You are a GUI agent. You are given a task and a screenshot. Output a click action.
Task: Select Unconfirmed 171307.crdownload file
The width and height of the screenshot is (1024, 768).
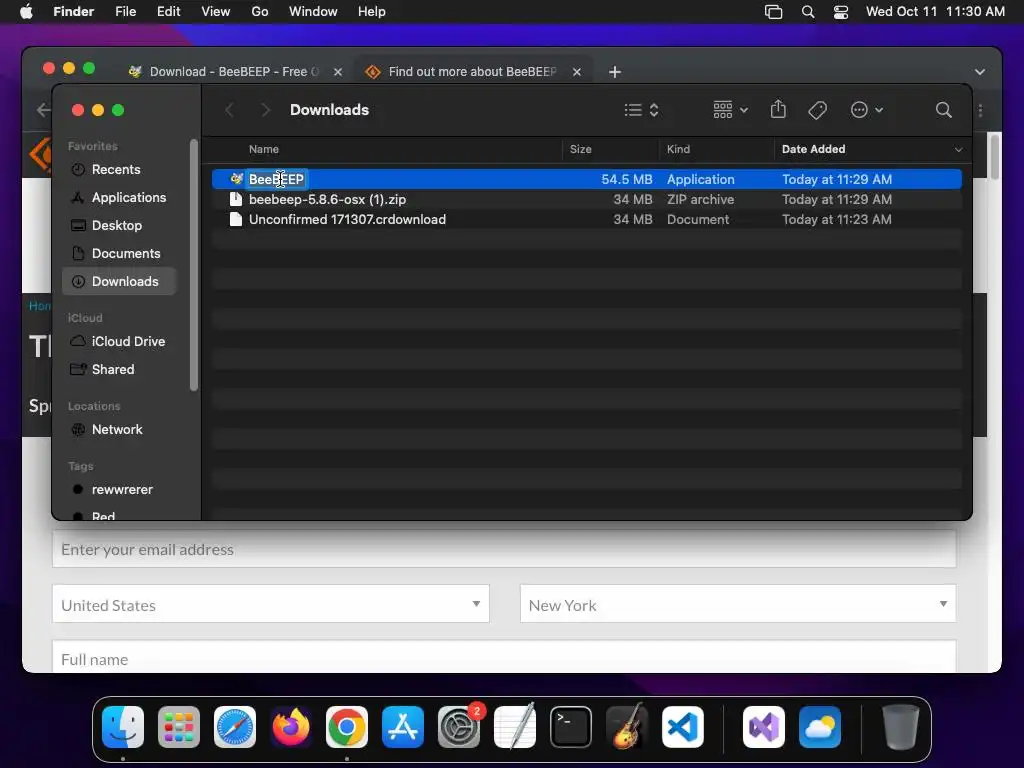586,219
